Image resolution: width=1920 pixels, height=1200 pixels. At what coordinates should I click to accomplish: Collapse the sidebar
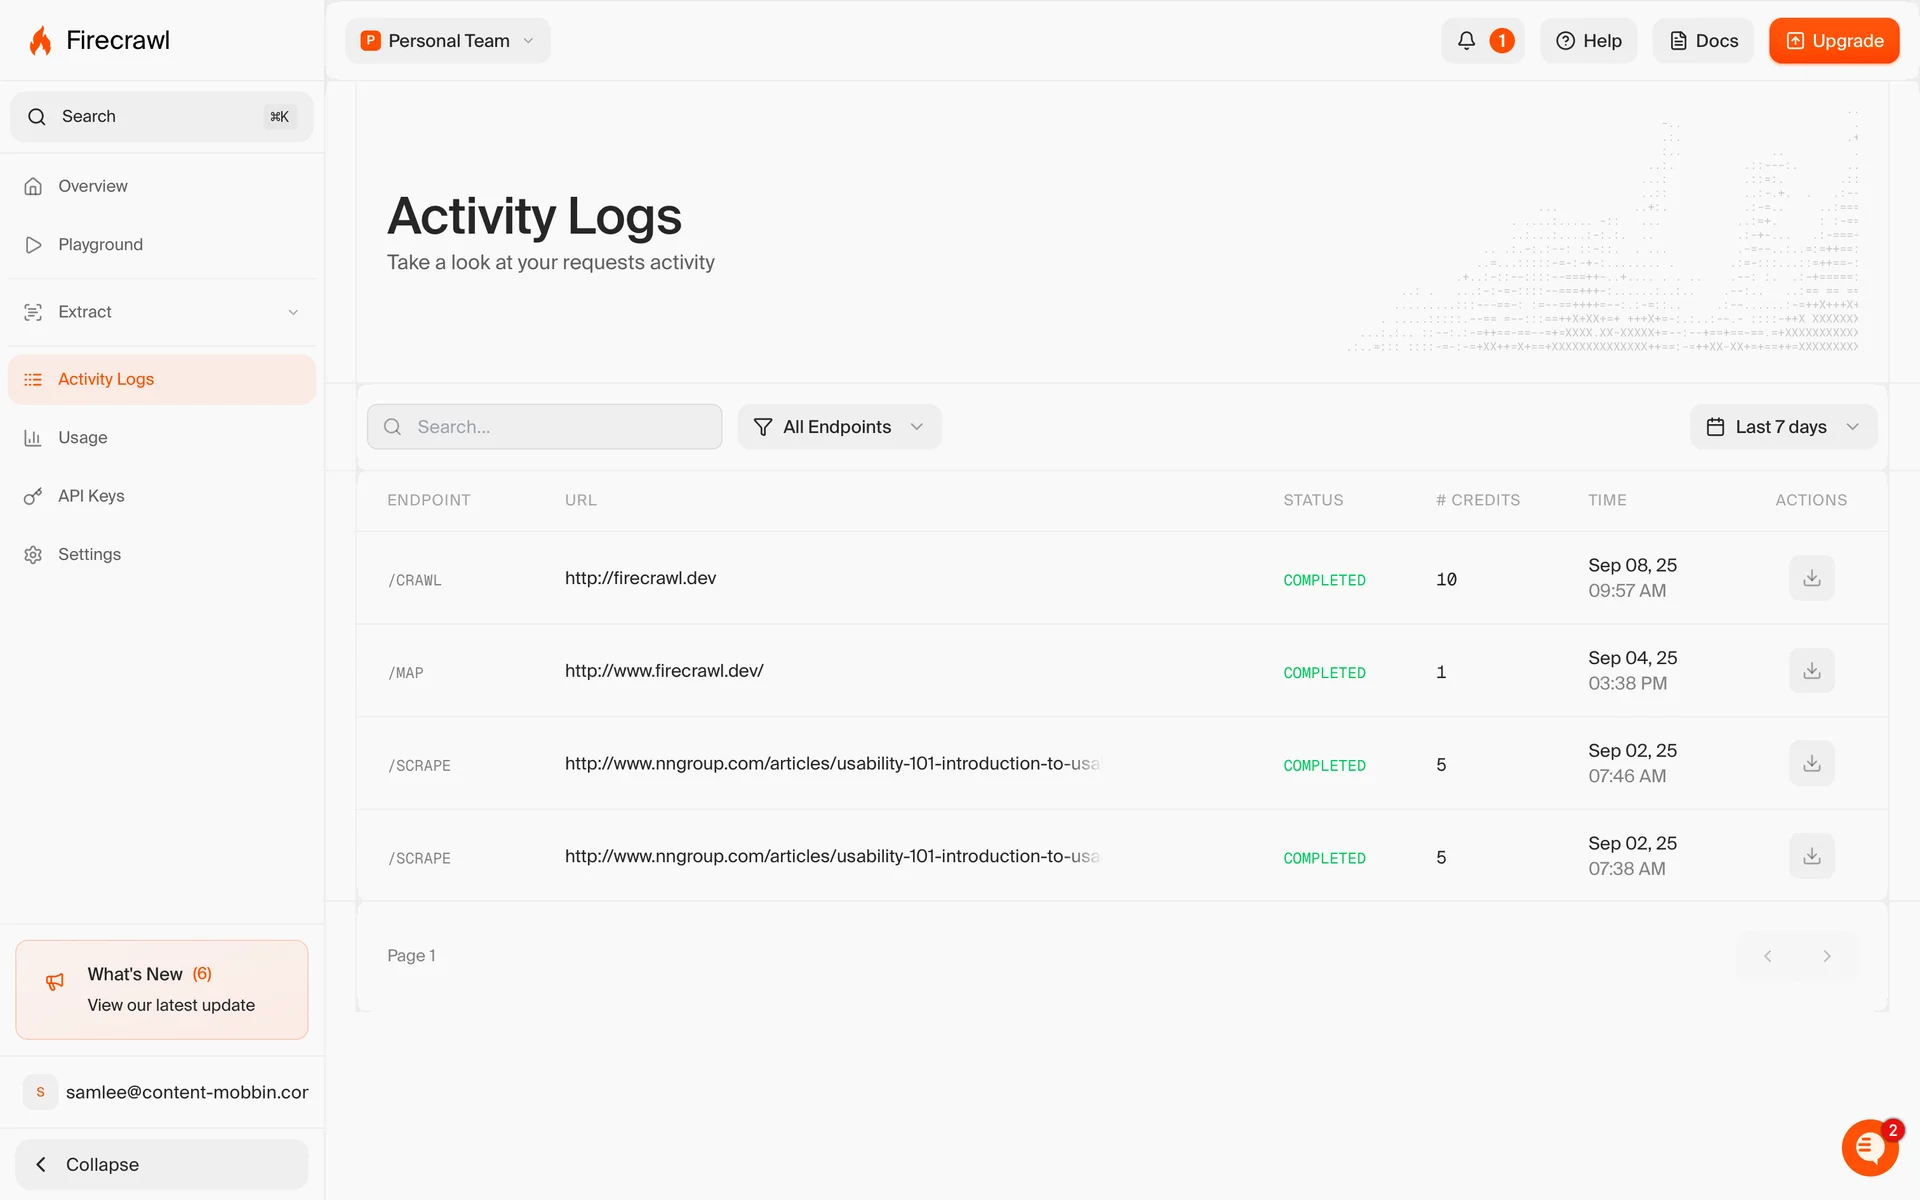(x=160, y=1164)
